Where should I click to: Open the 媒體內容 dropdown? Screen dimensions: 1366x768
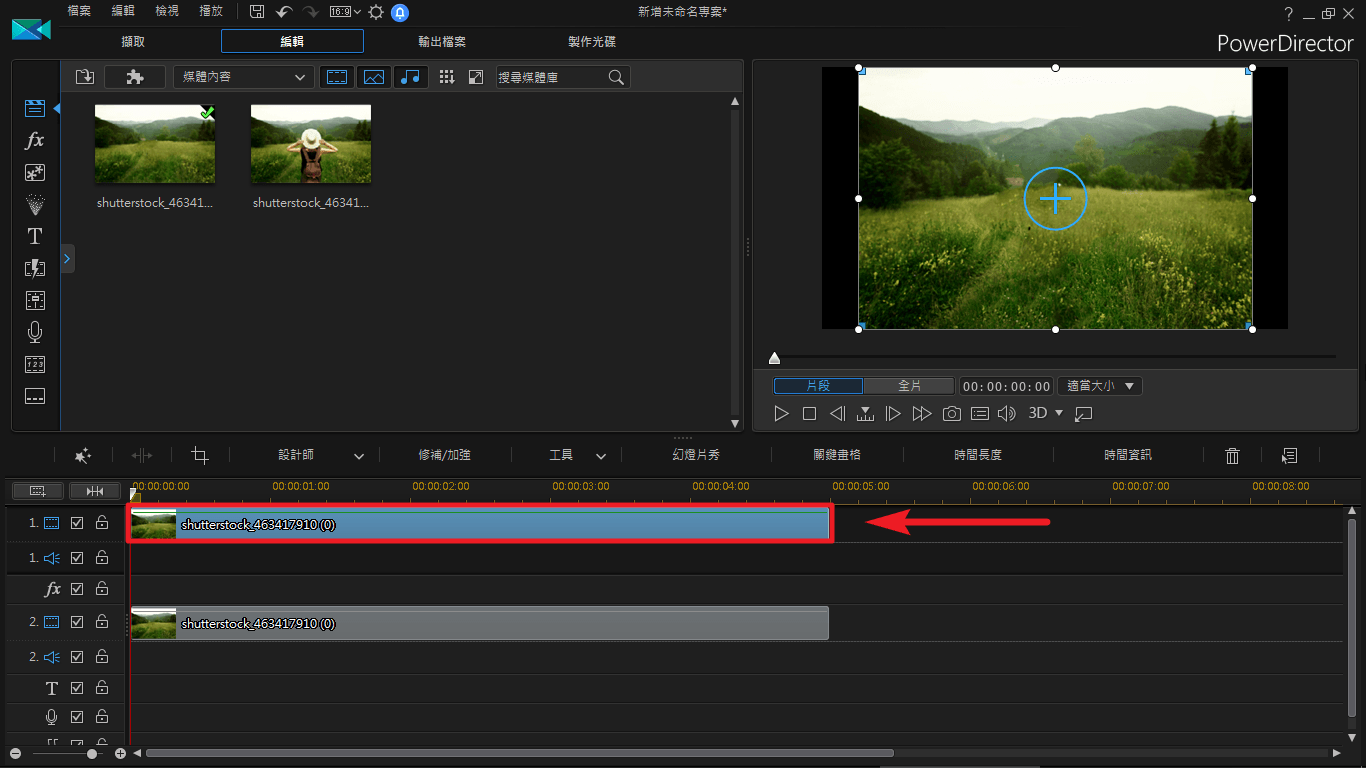(243, 77)
